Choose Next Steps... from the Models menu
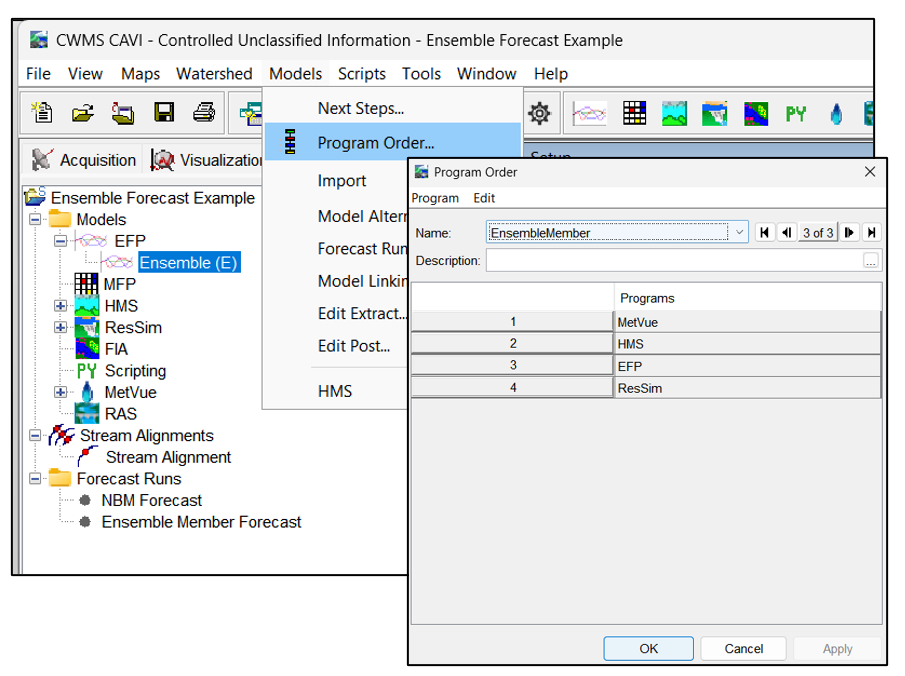This screenshot has height=676, width=905. [x=361, y=108]
